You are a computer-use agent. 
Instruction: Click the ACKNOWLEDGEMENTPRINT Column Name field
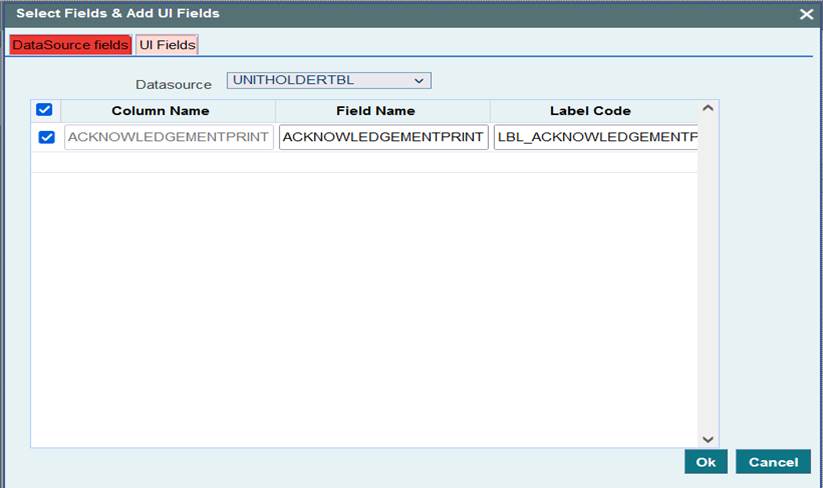tap(168, 137)
